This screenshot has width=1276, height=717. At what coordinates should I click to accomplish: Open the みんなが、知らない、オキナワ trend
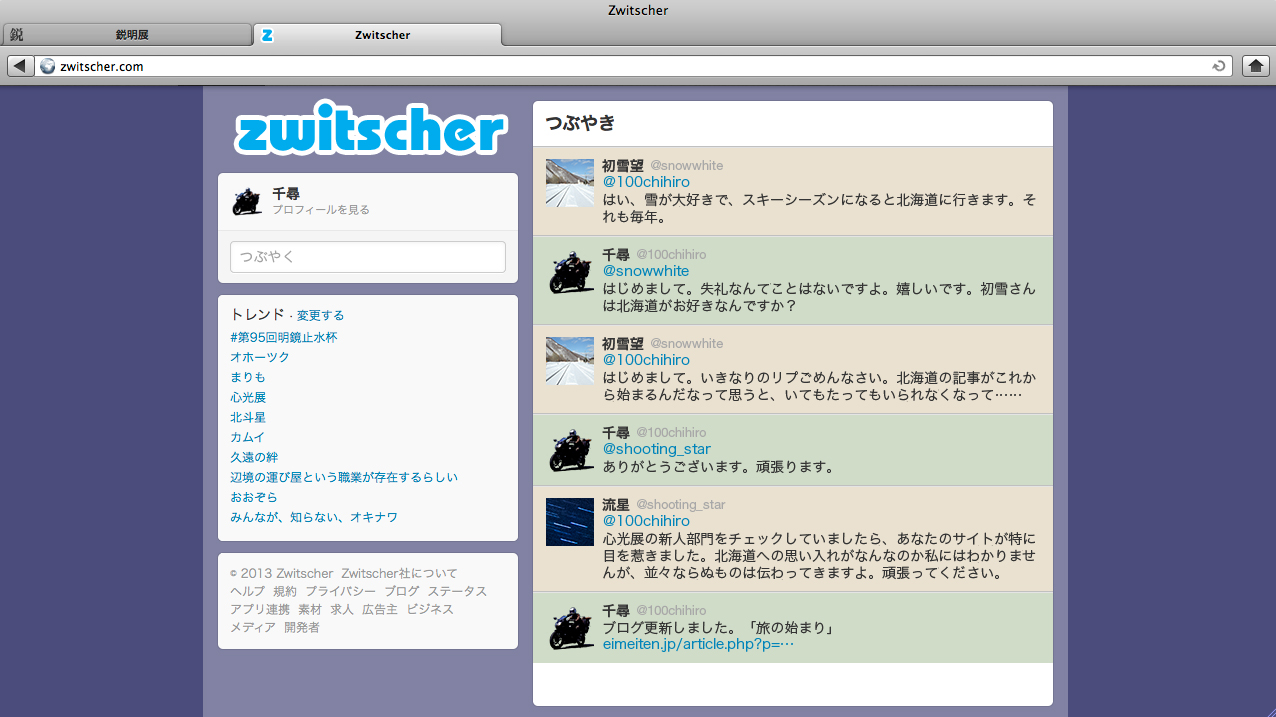point(314,517)
